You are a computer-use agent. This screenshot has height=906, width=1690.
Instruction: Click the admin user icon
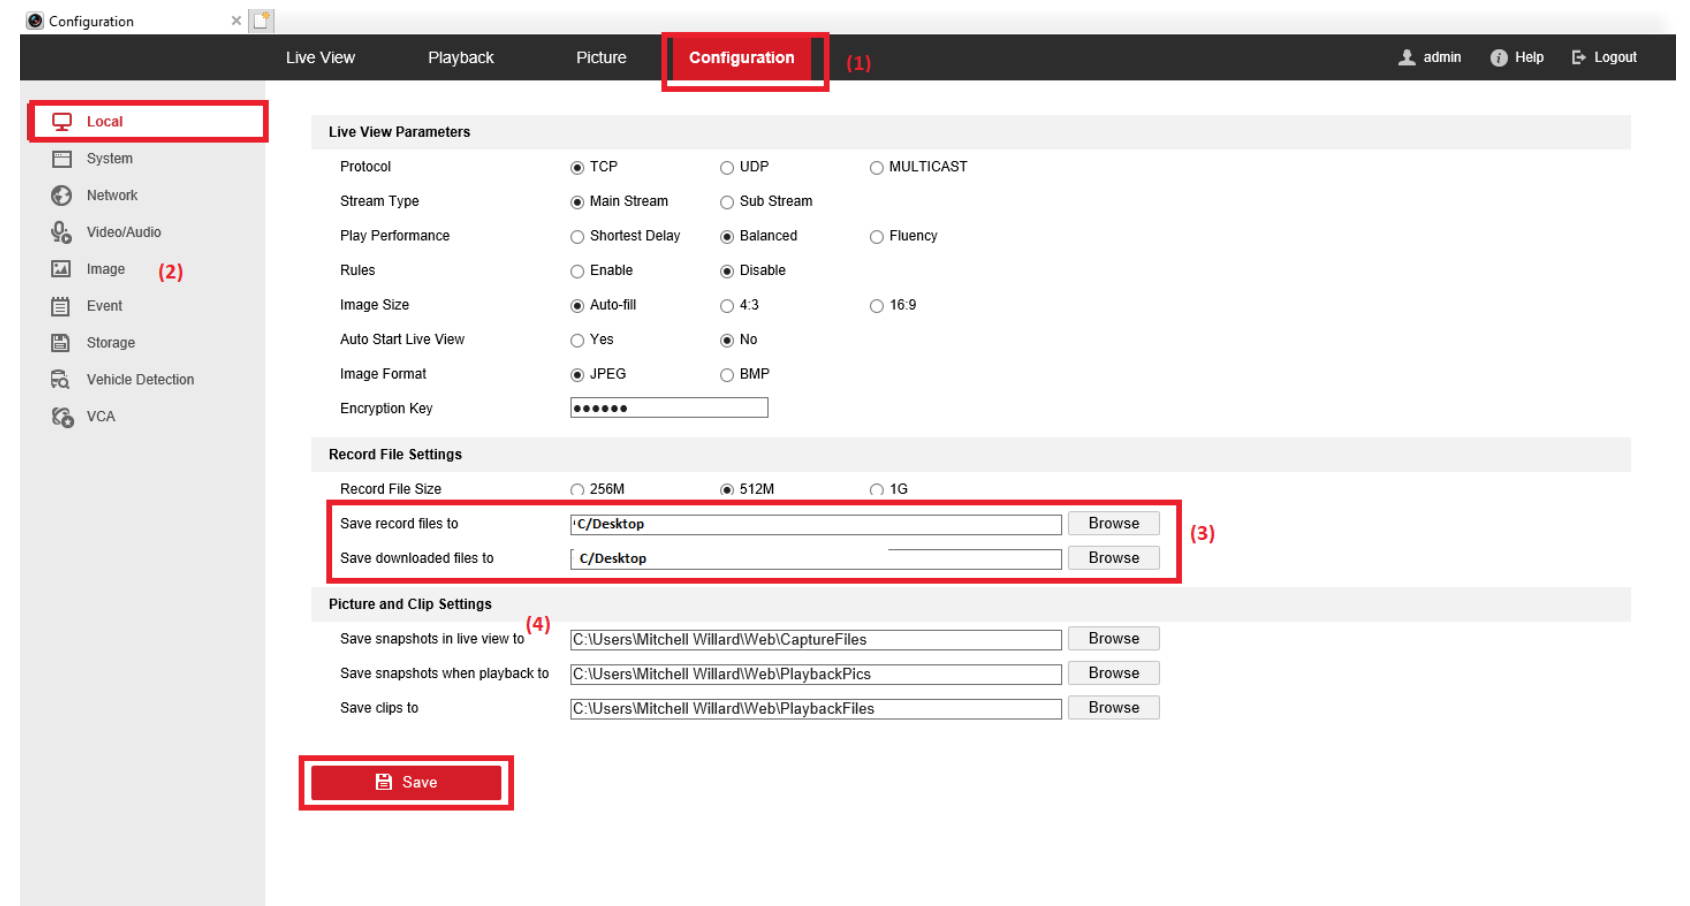1407,57
